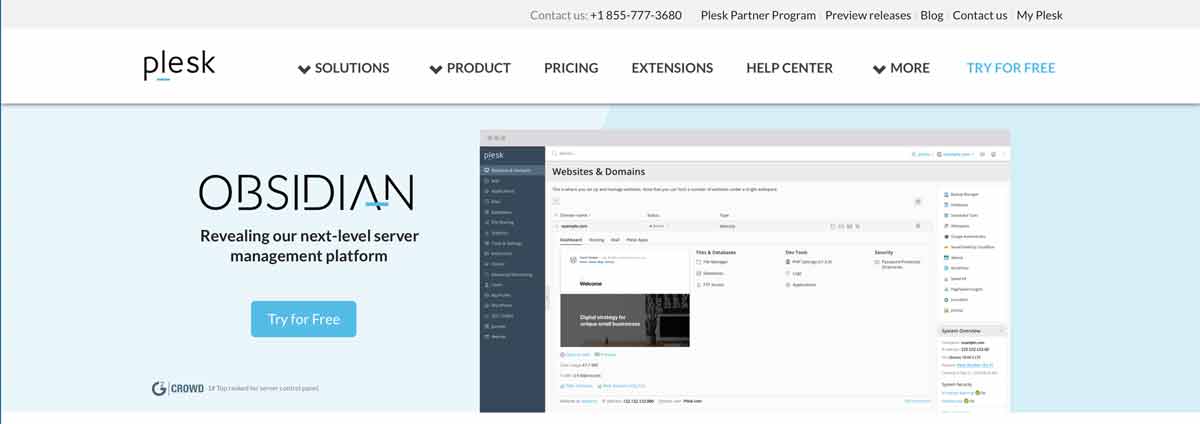Open Contact us link
The image size is (1200, 424).
(980, 15)
